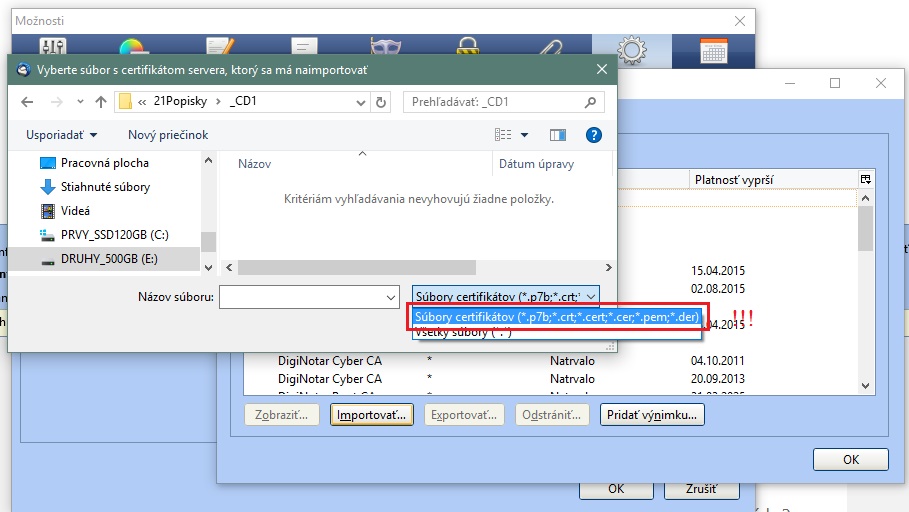Click certificate list scroll up arrow
This screenshot has height=512, width=909.
click(x=866, y=198)
